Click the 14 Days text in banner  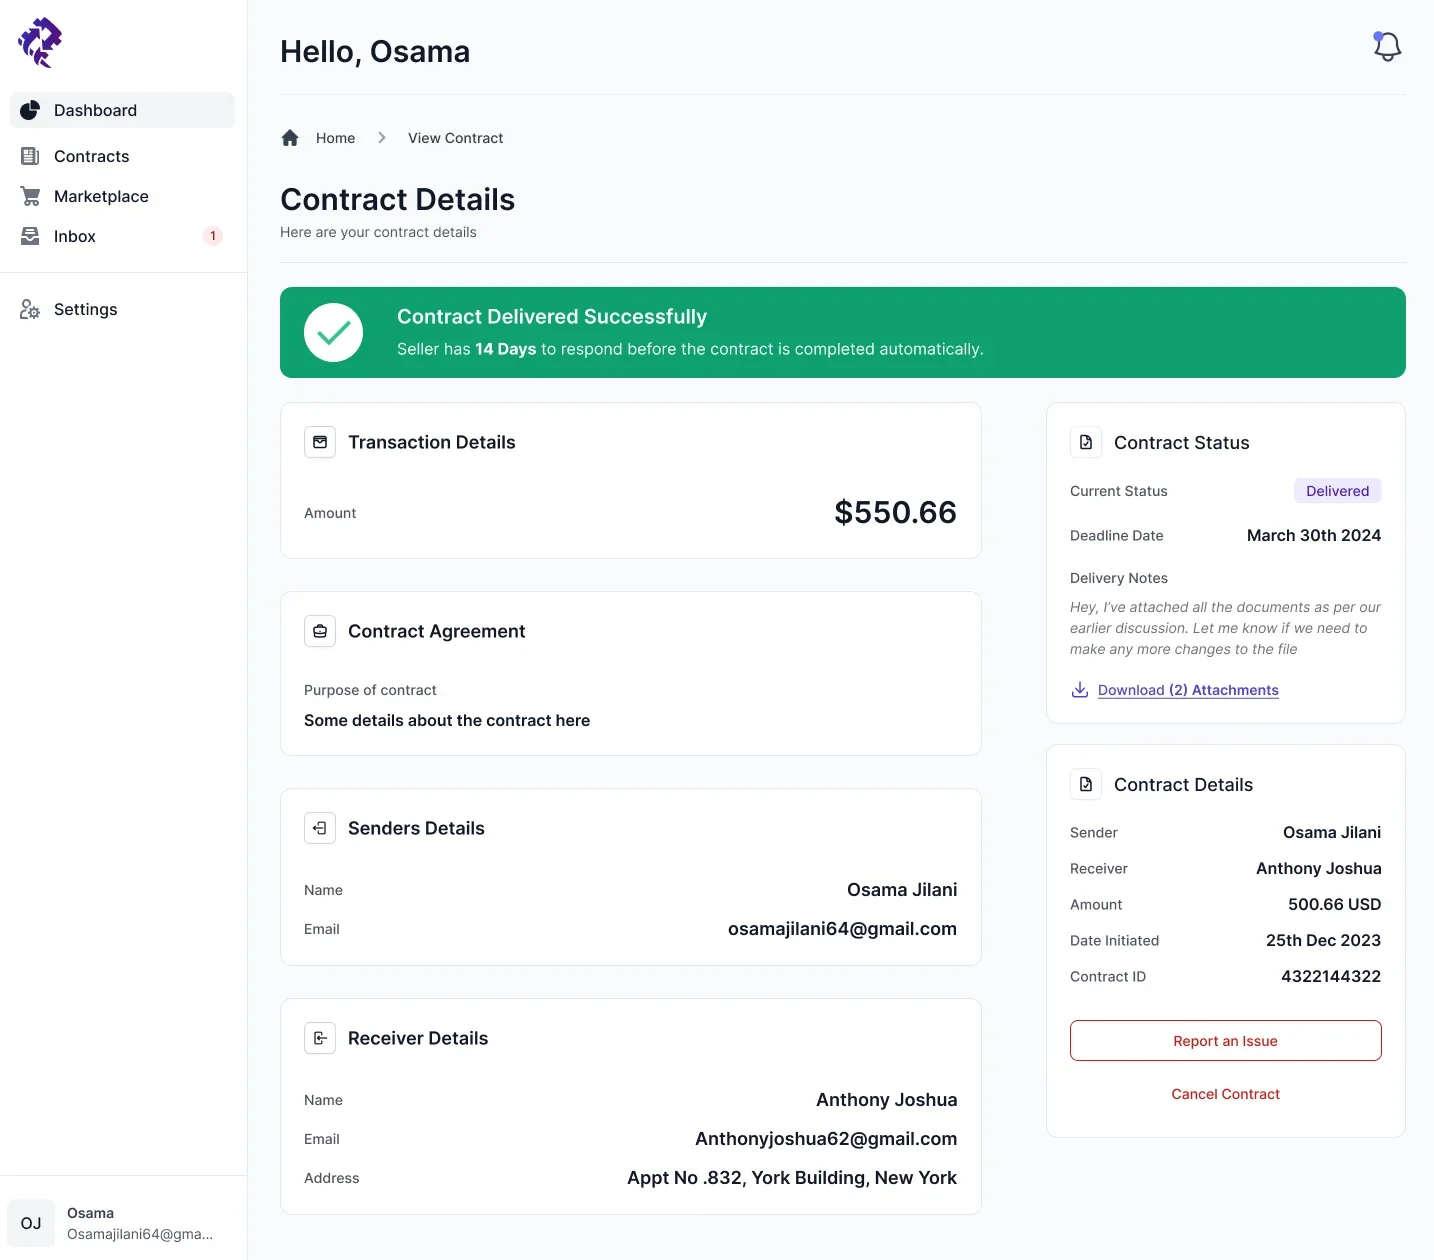(x=506, y=349)
